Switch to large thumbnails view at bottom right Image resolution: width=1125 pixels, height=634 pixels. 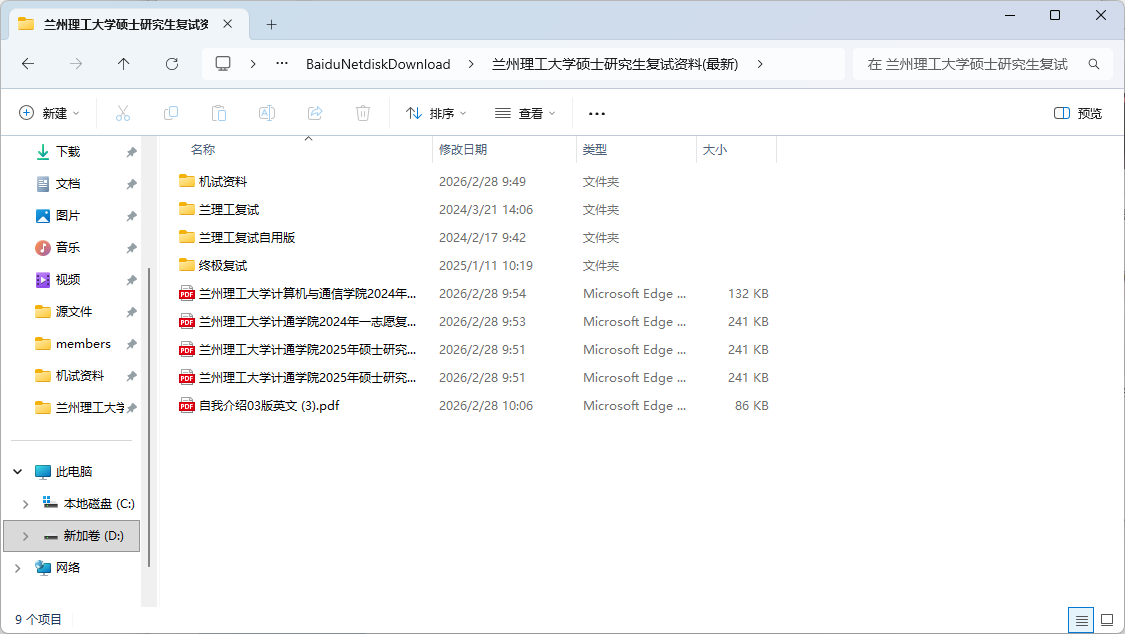click(1106, 620)
